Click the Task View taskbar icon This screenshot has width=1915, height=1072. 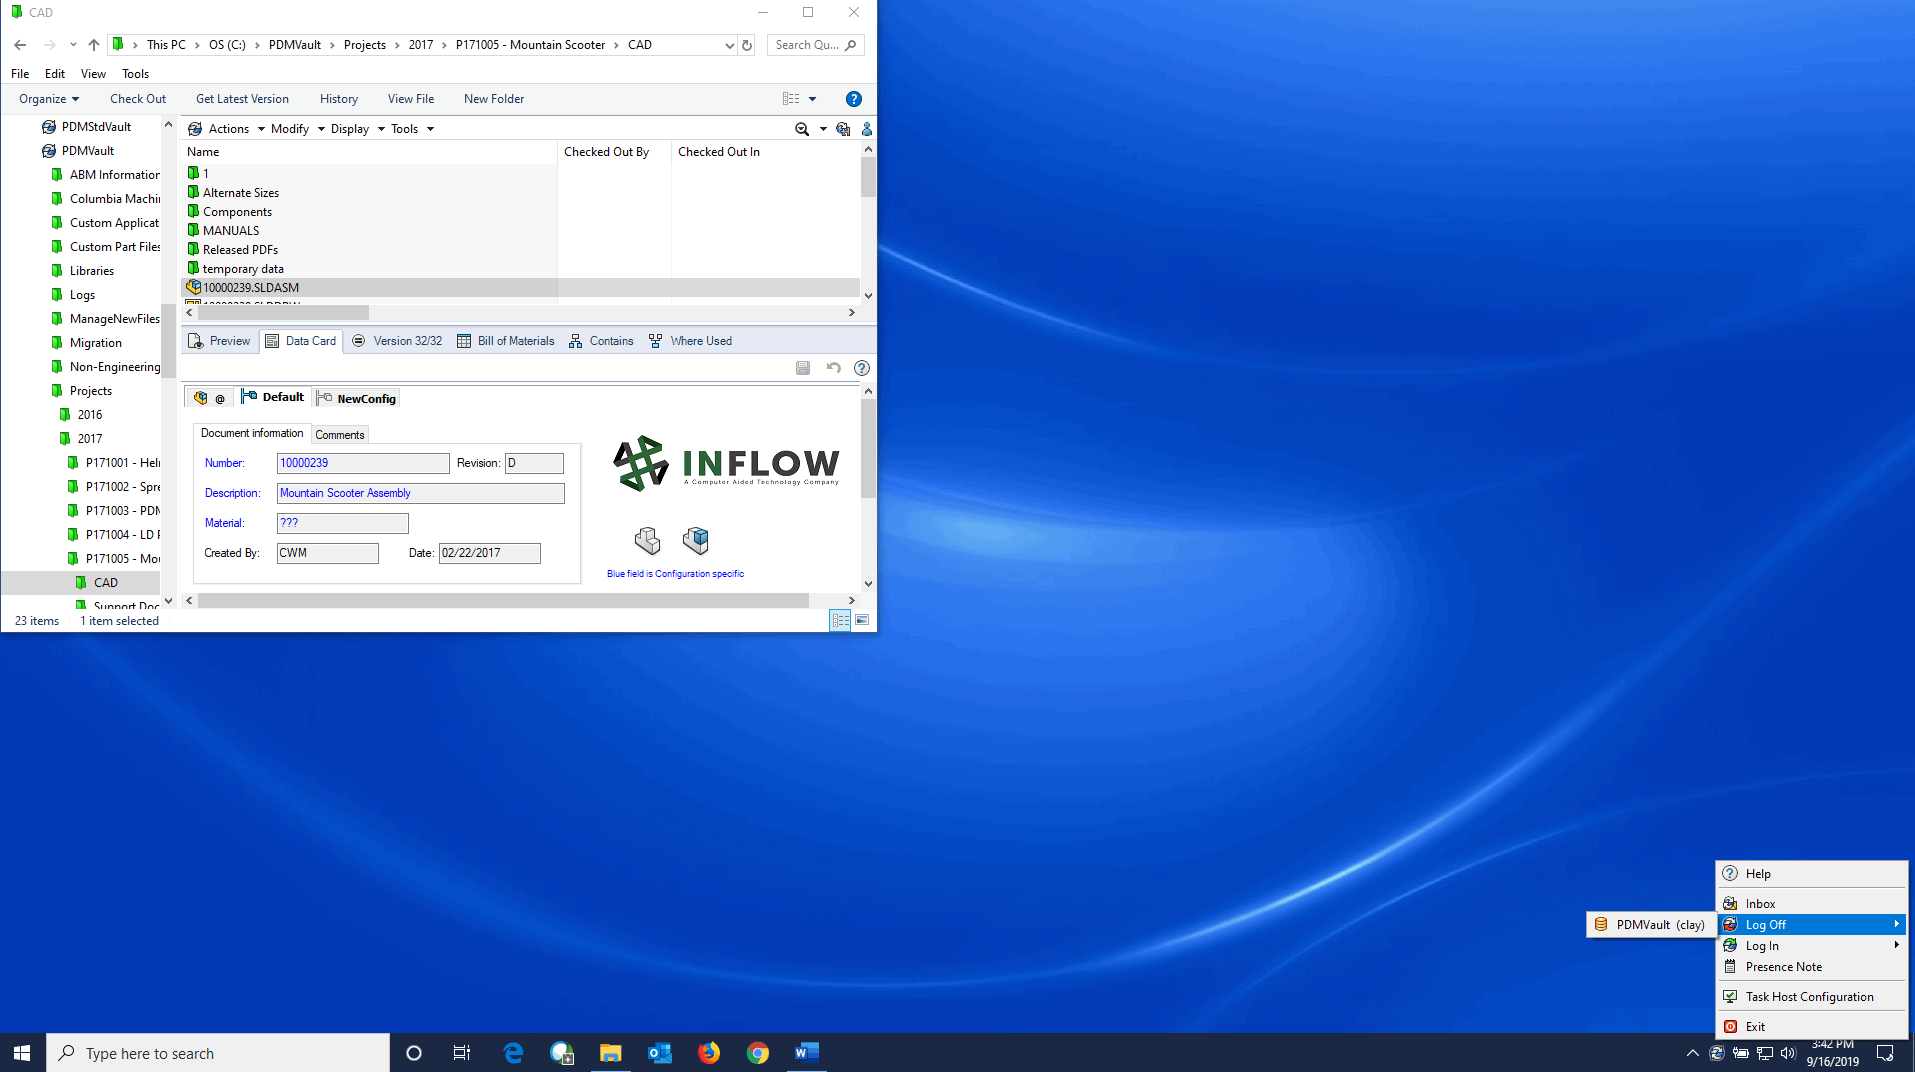tap(462, 1053)
